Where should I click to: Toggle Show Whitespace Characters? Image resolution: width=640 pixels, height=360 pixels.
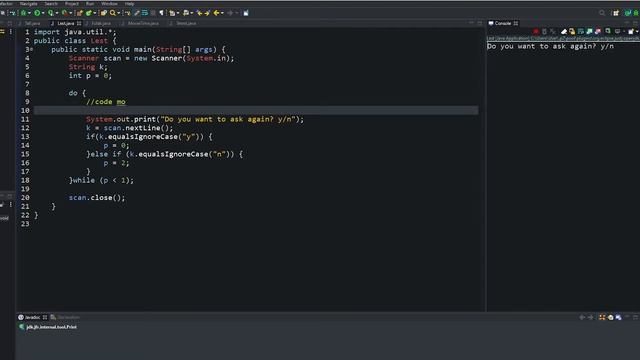161,13
